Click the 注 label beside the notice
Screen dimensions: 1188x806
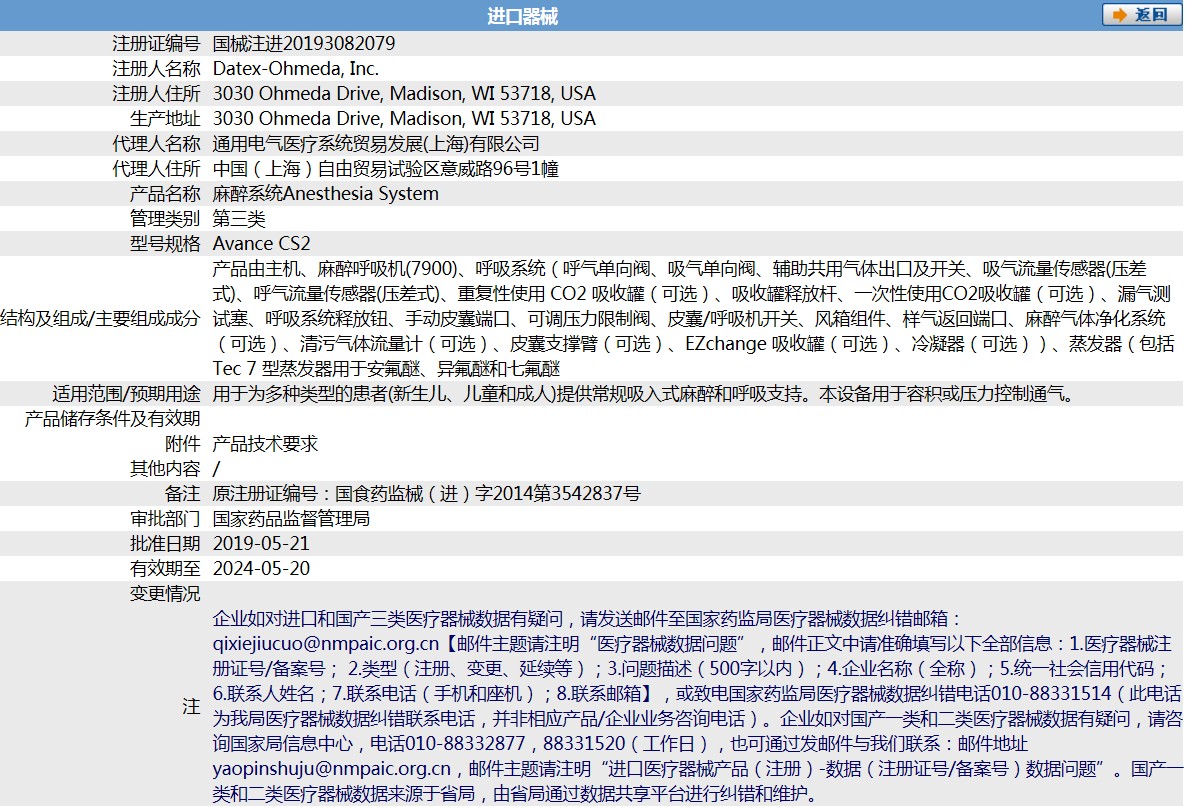192,706
